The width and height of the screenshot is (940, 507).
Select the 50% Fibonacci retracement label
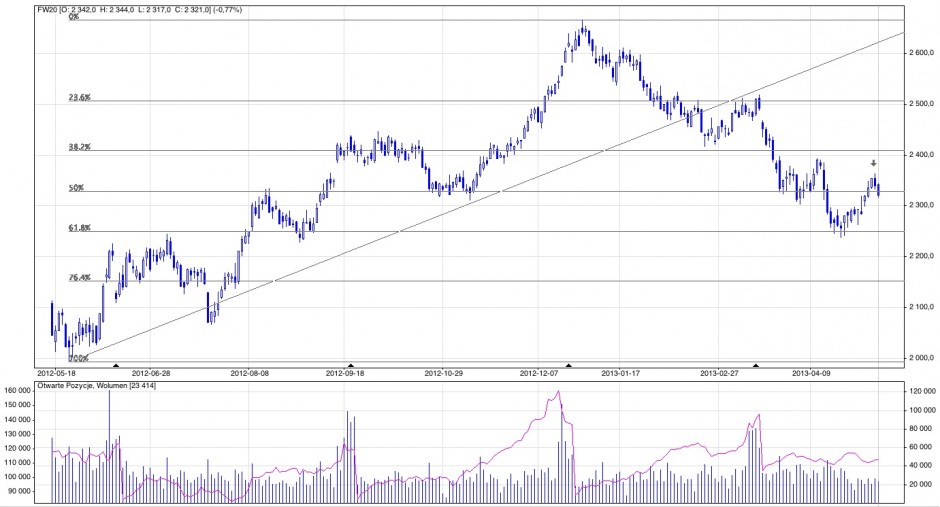coord(75,188)
